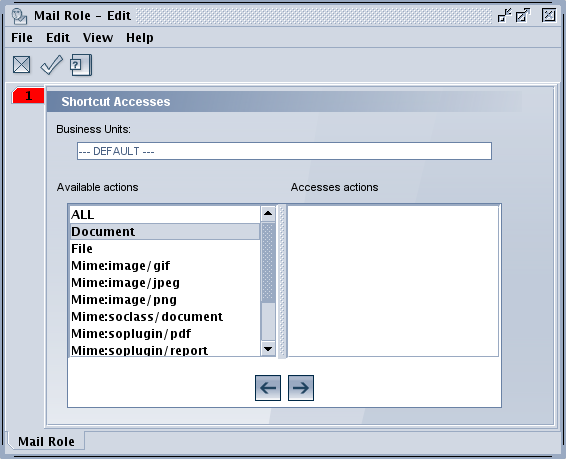
Task: Open the File menu
Action: (22, 38)
